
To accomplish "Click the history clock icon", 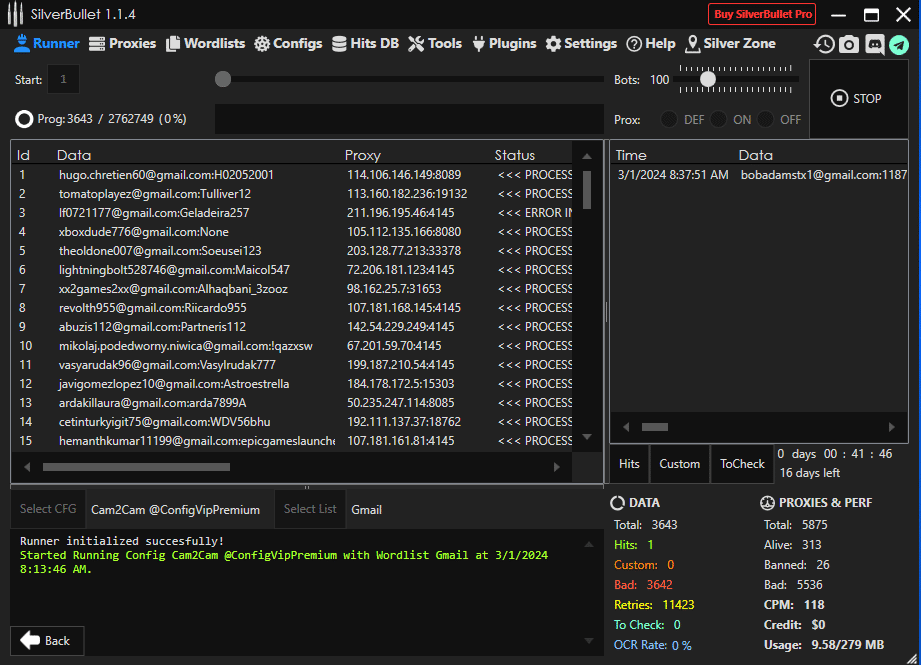I will tap(824, 44).
